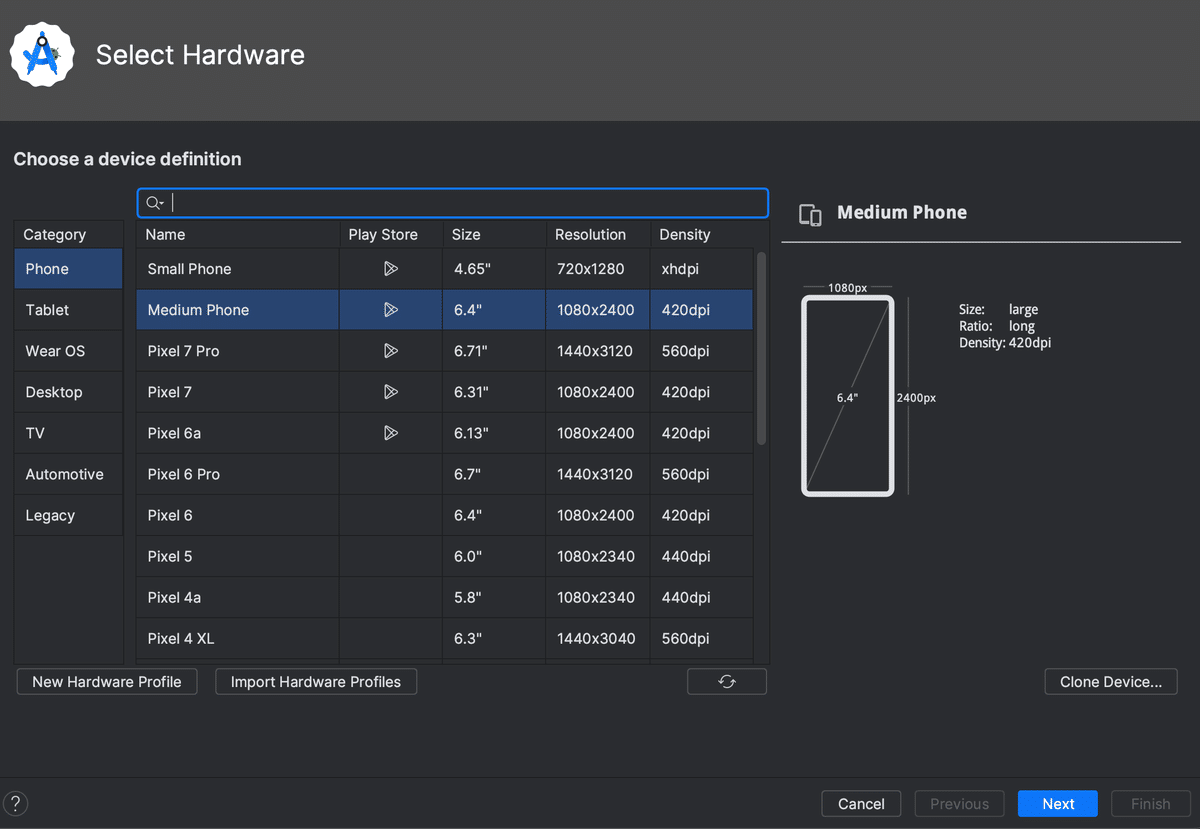This screenshot has height=829, width=1200.
Task: Refresh the device list with the sync button
Action: click(x=727, y=682)
